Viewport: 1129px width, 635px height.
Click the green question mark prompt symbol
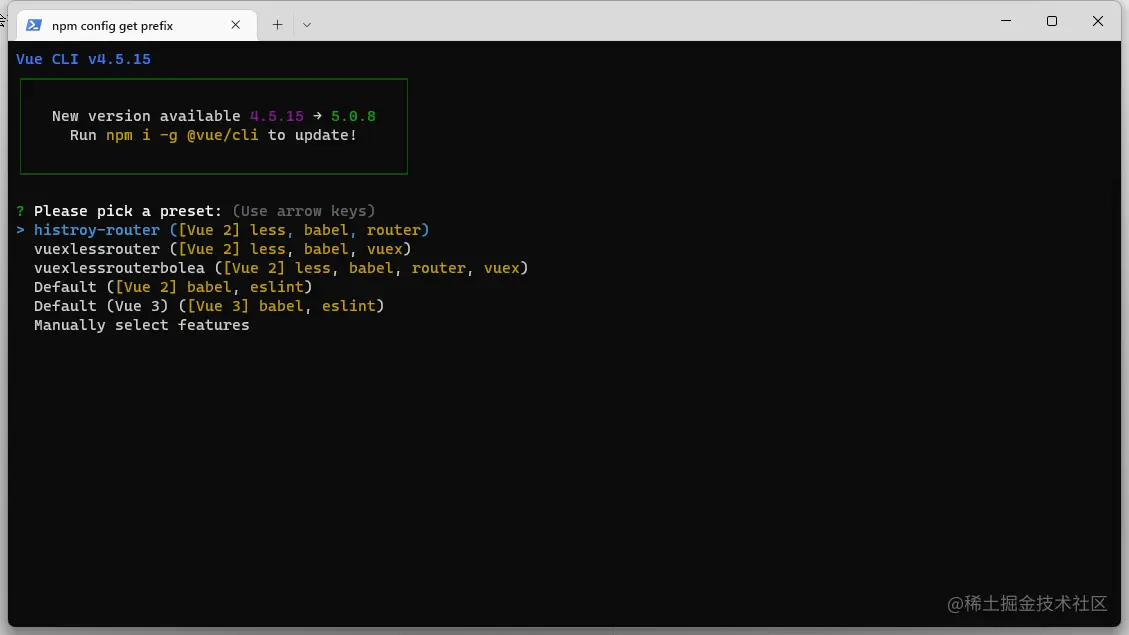20,211
